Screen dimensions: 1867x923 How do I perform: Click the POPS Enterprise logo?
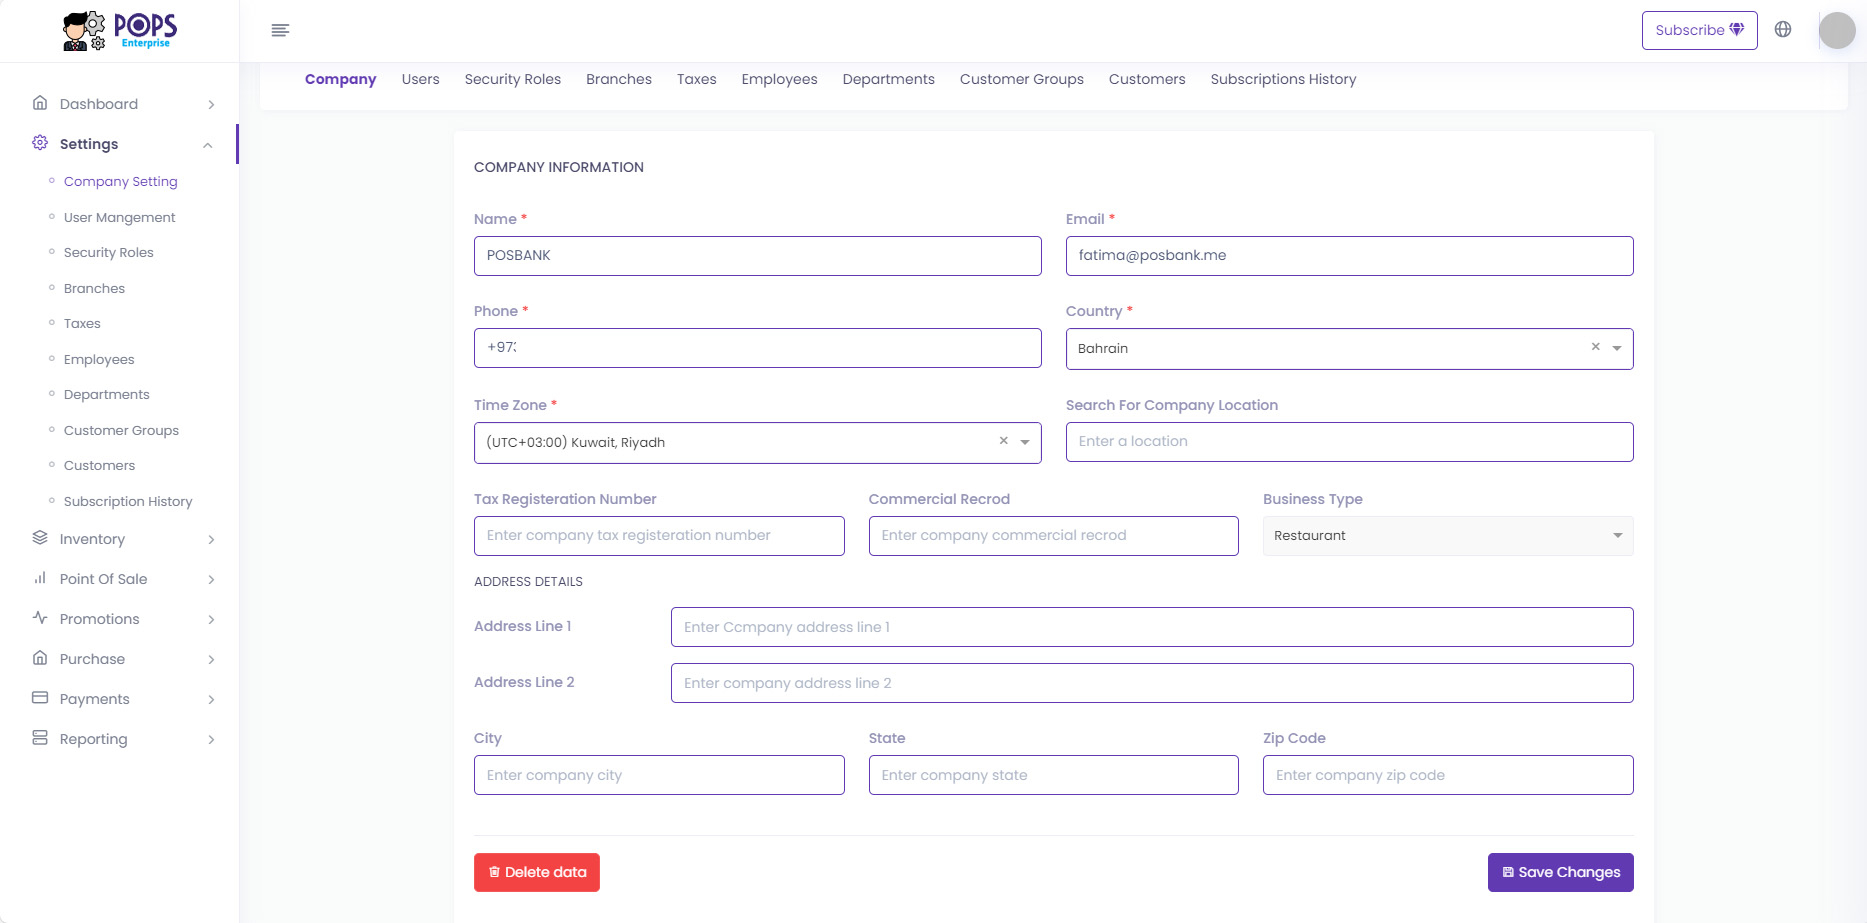tap(120, 31)
